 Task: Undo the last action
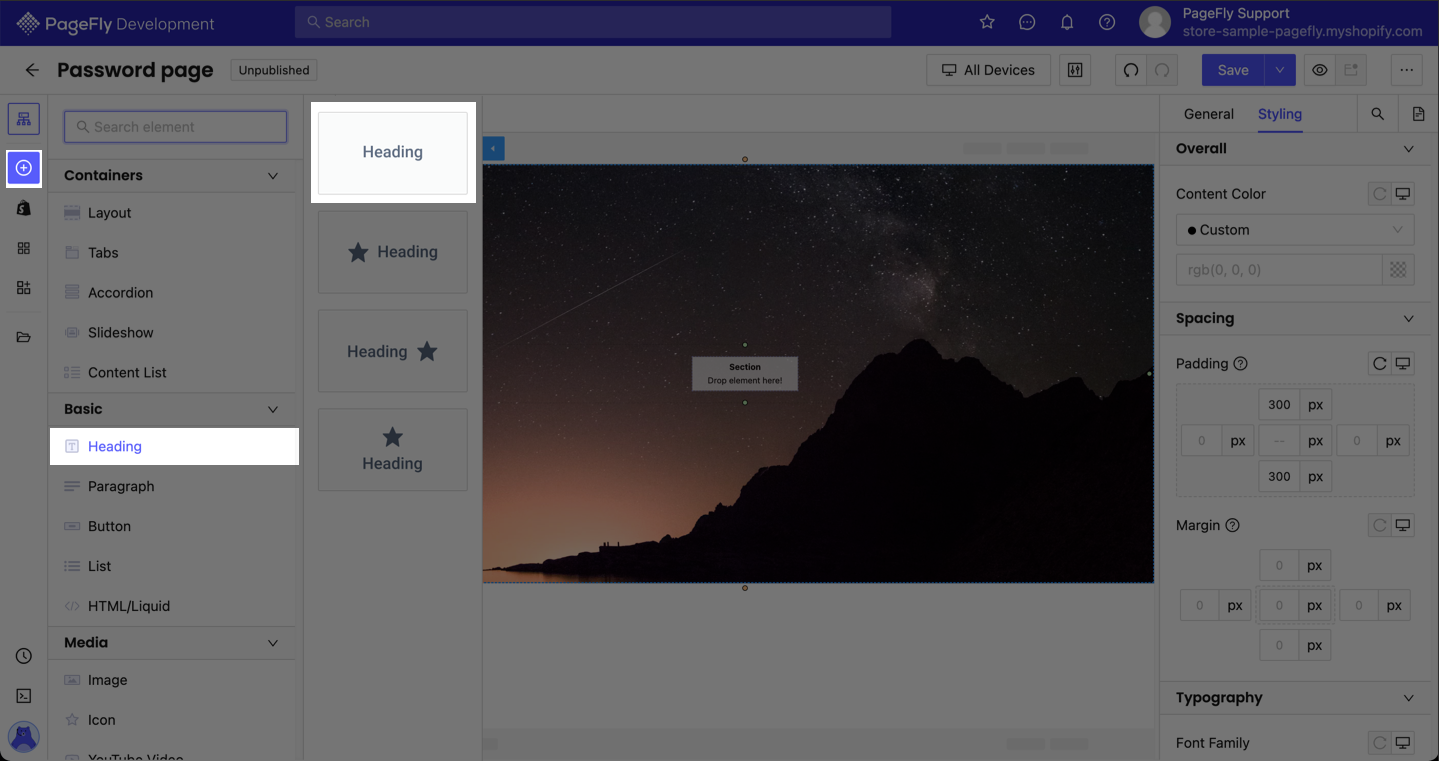tap(1131, 70)
